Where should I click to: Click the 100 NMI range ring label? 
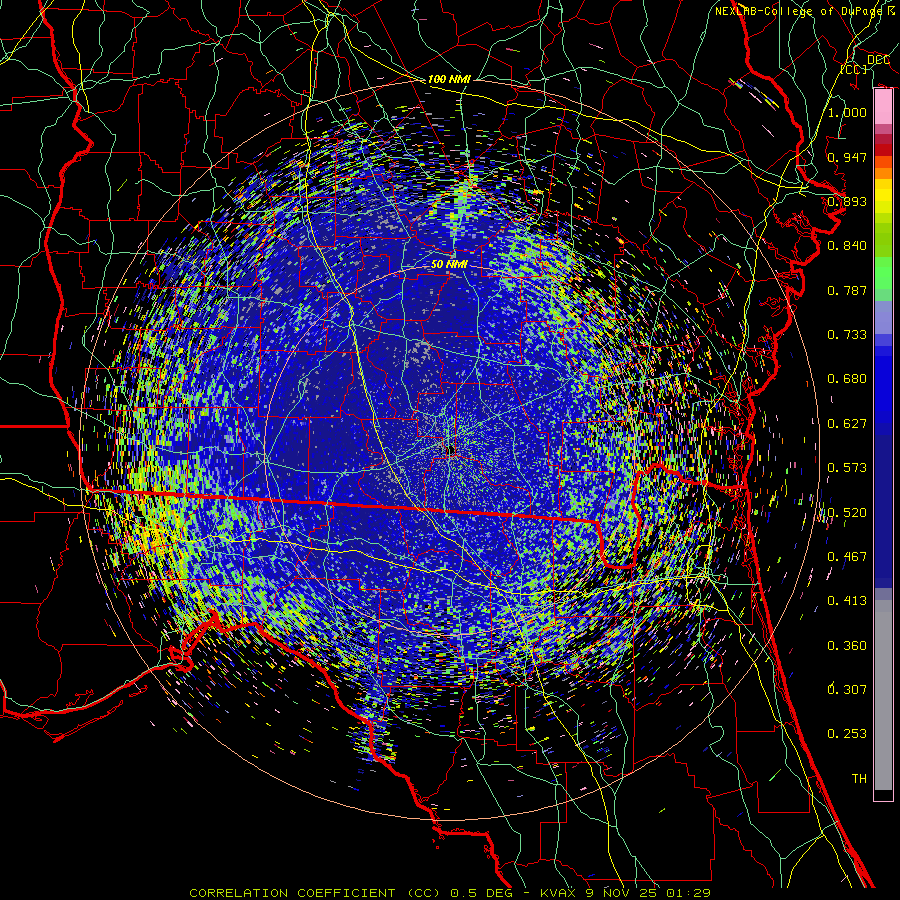[448, 79]
